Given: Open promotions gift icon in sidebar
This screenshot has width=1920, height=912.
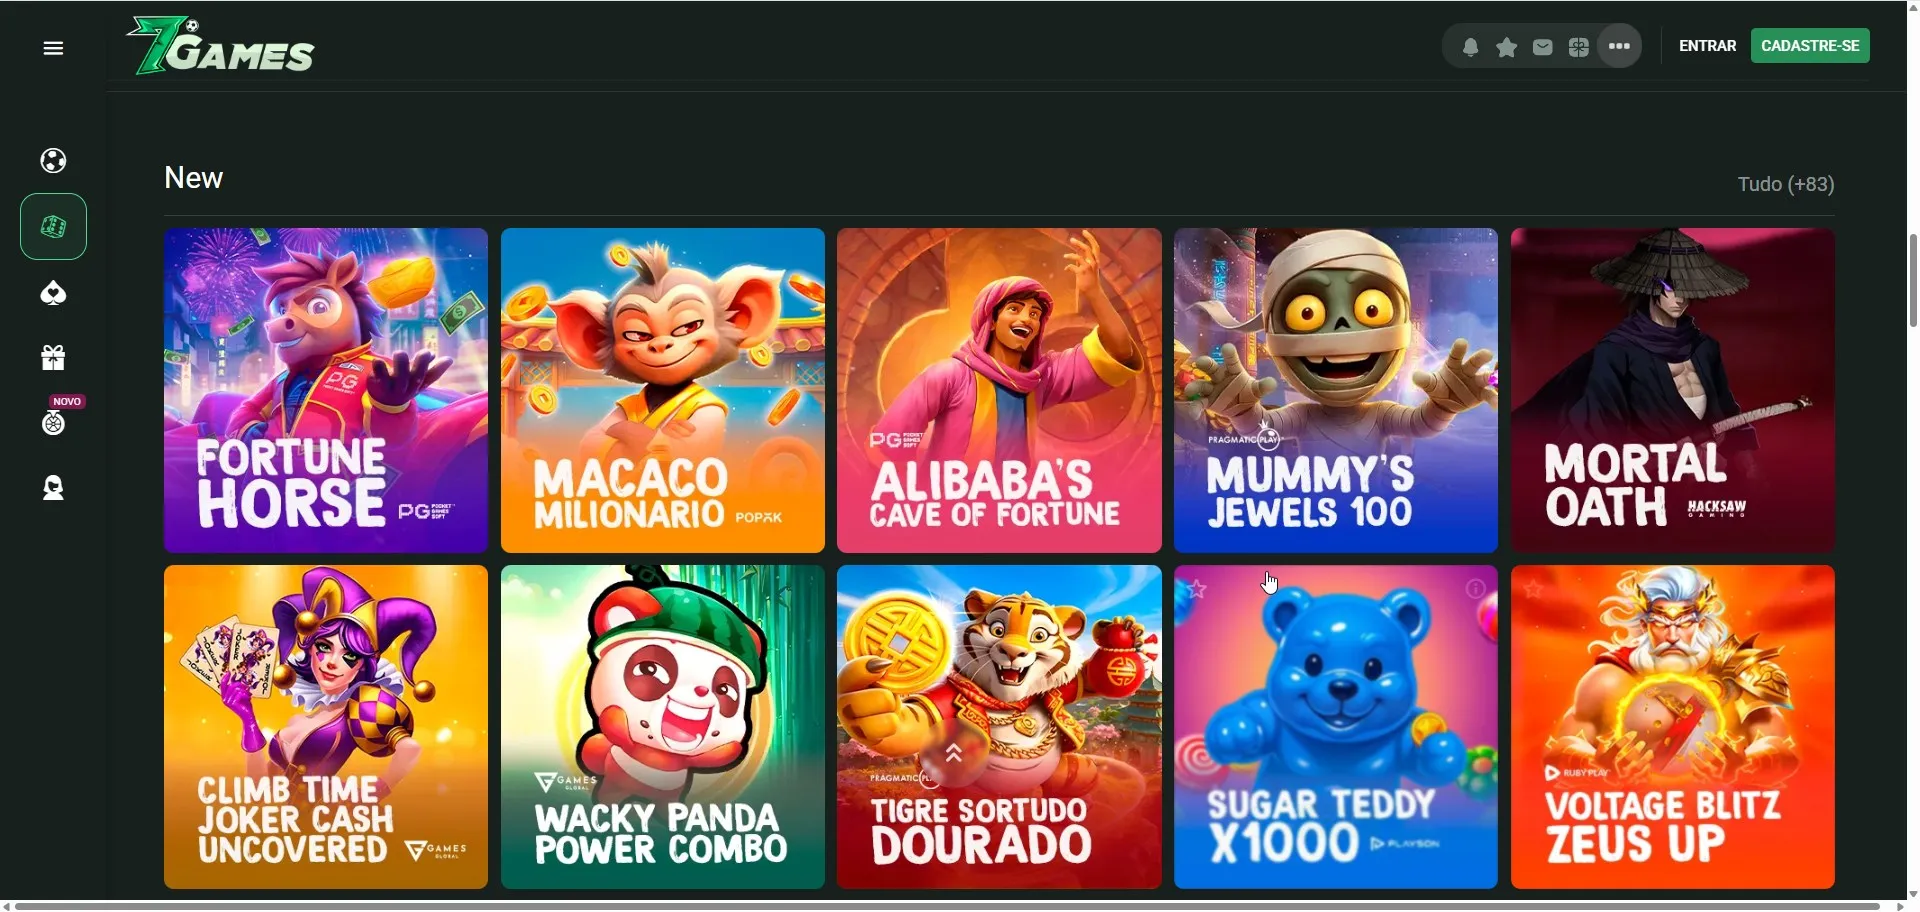Looking at the screenshot, I should click(x=53, y=358).
